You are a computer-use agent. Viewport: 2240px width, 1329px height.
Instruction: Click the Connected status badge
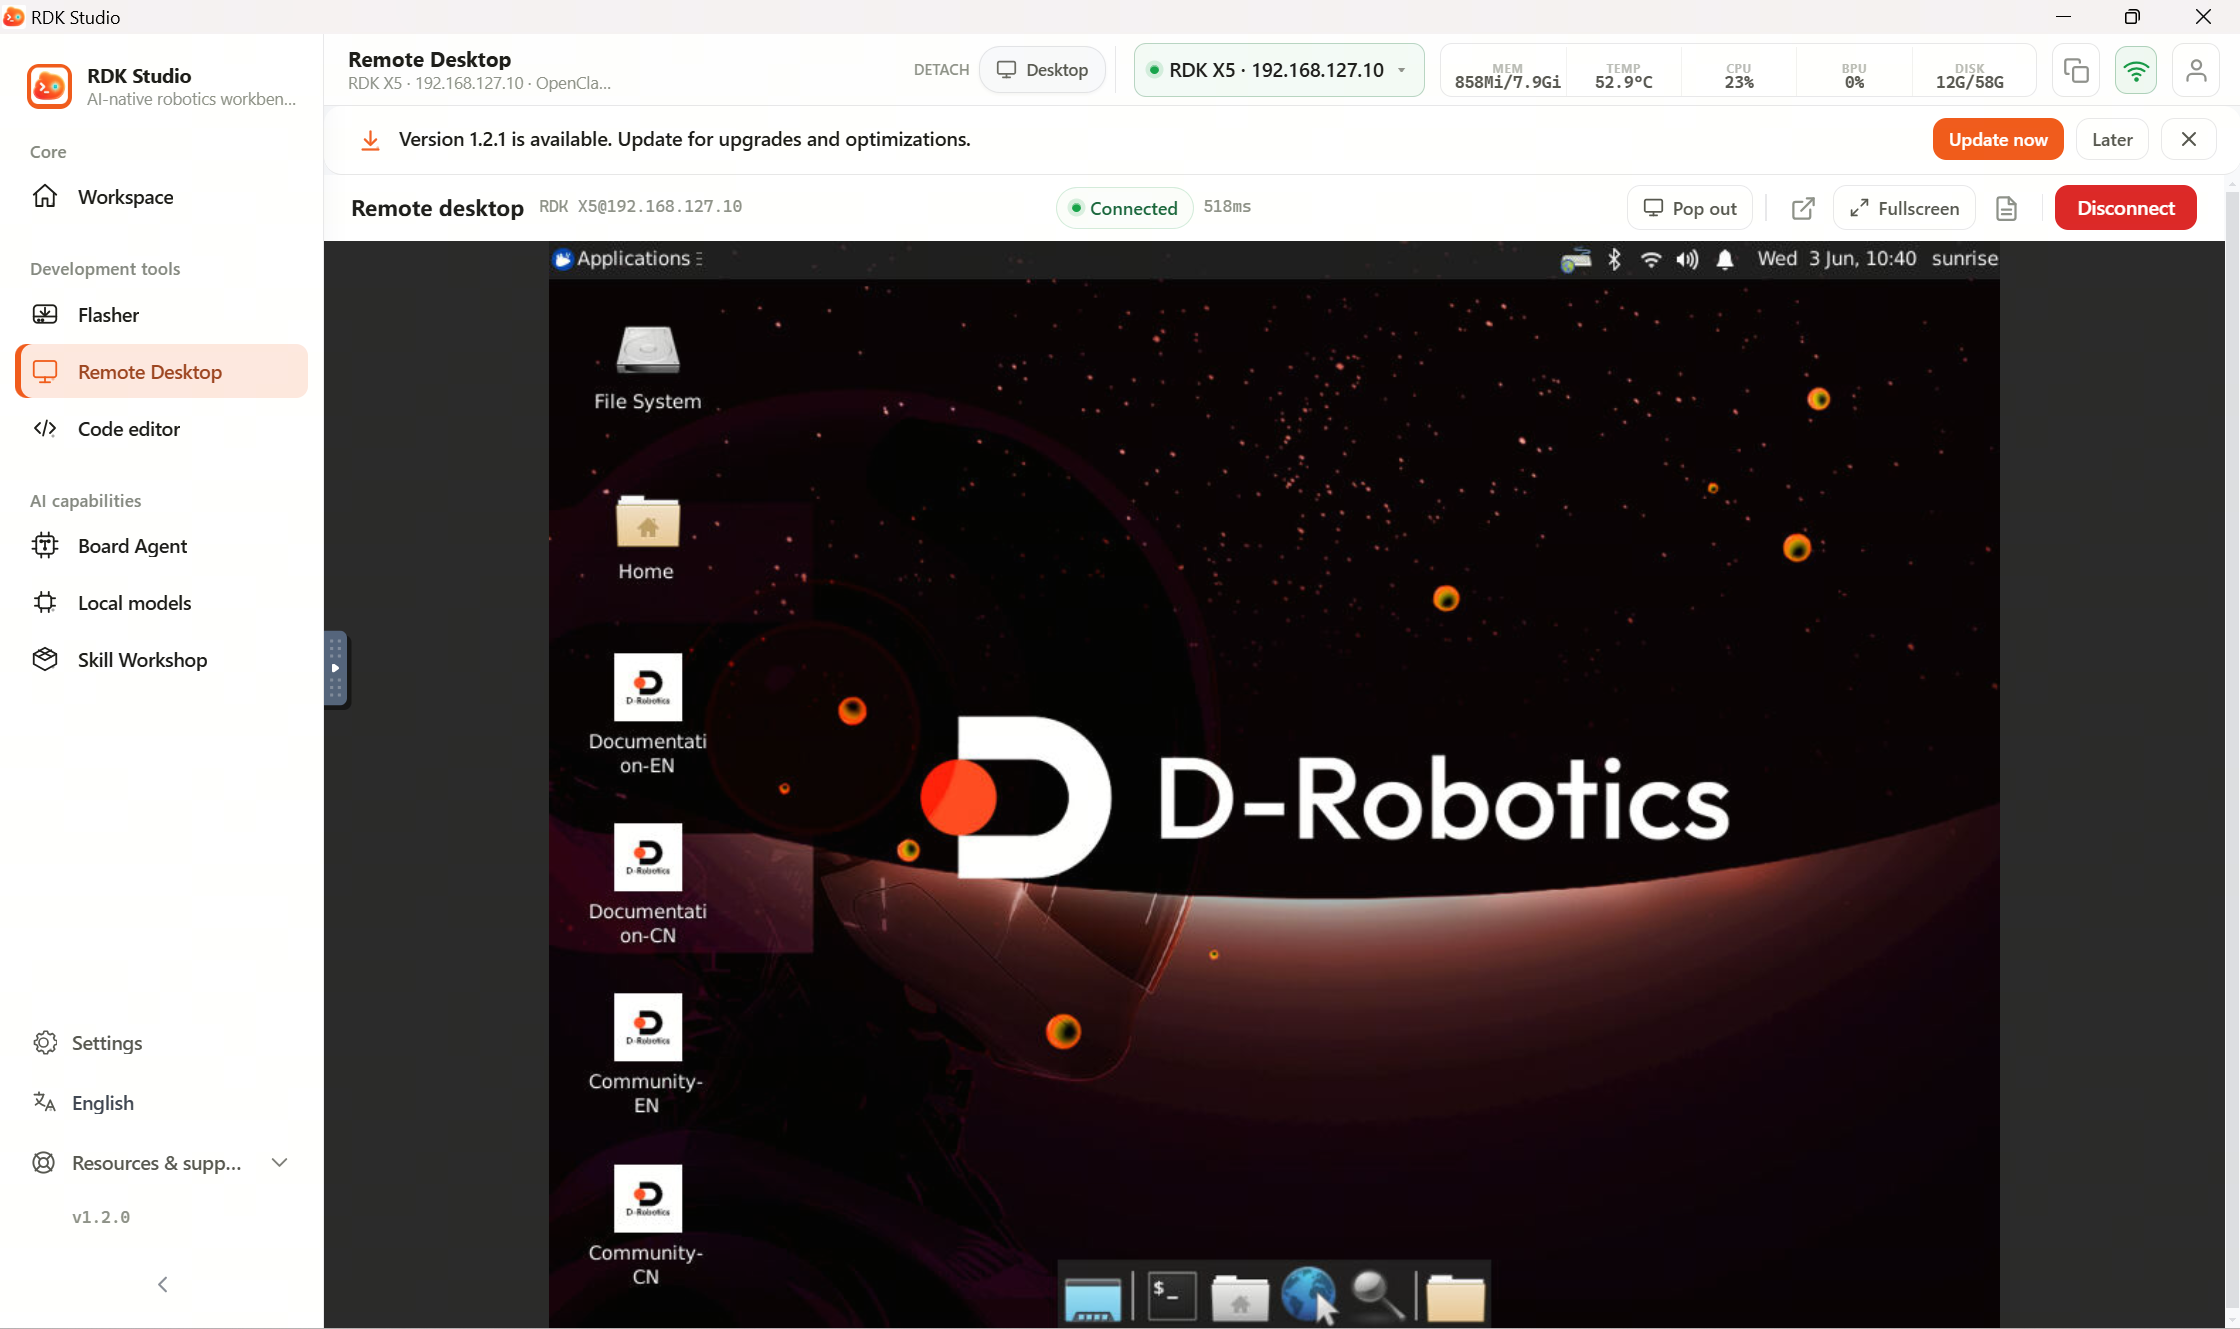click(1124, 208)
